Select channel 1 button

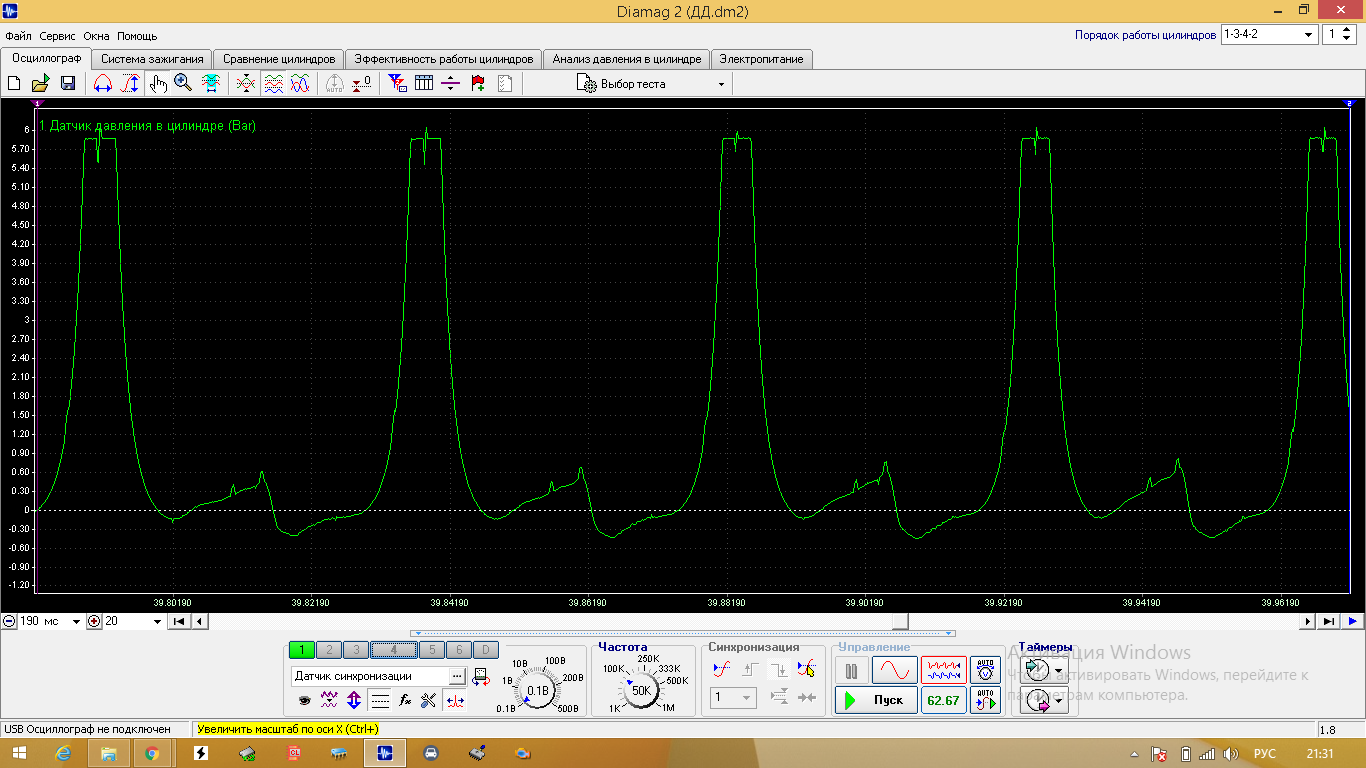click(x=302, y=650)
